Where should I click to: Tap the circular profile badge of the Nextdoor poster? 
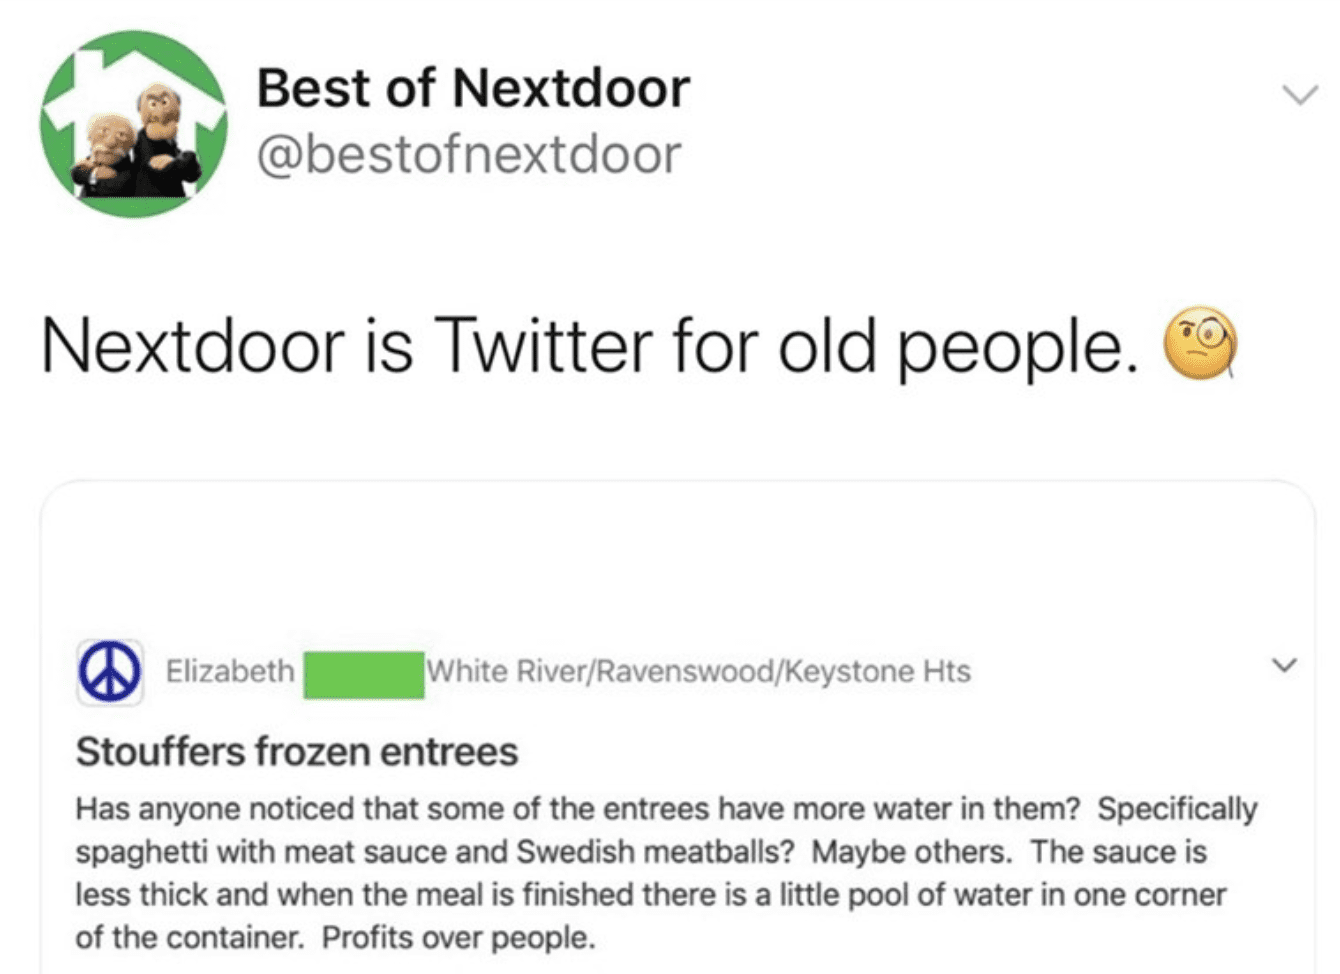[x=111, y=670]
